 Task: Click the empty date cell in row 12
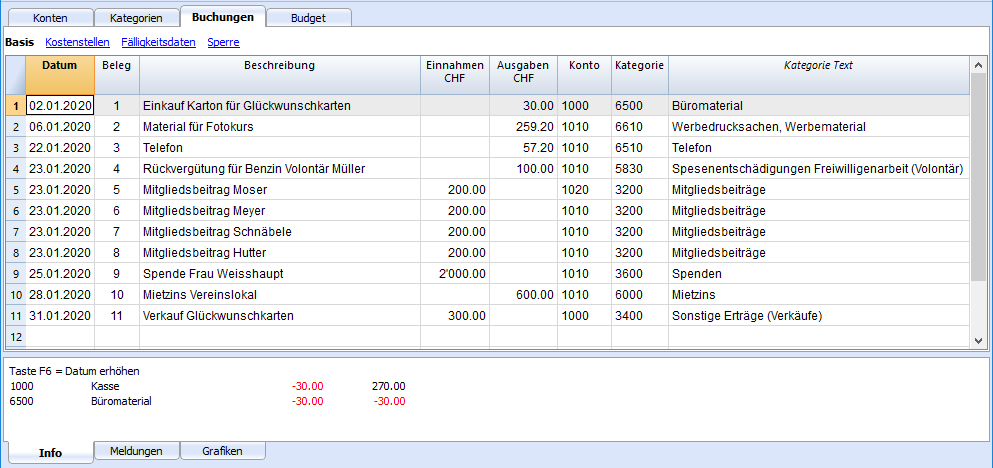(x=60, y=336)
